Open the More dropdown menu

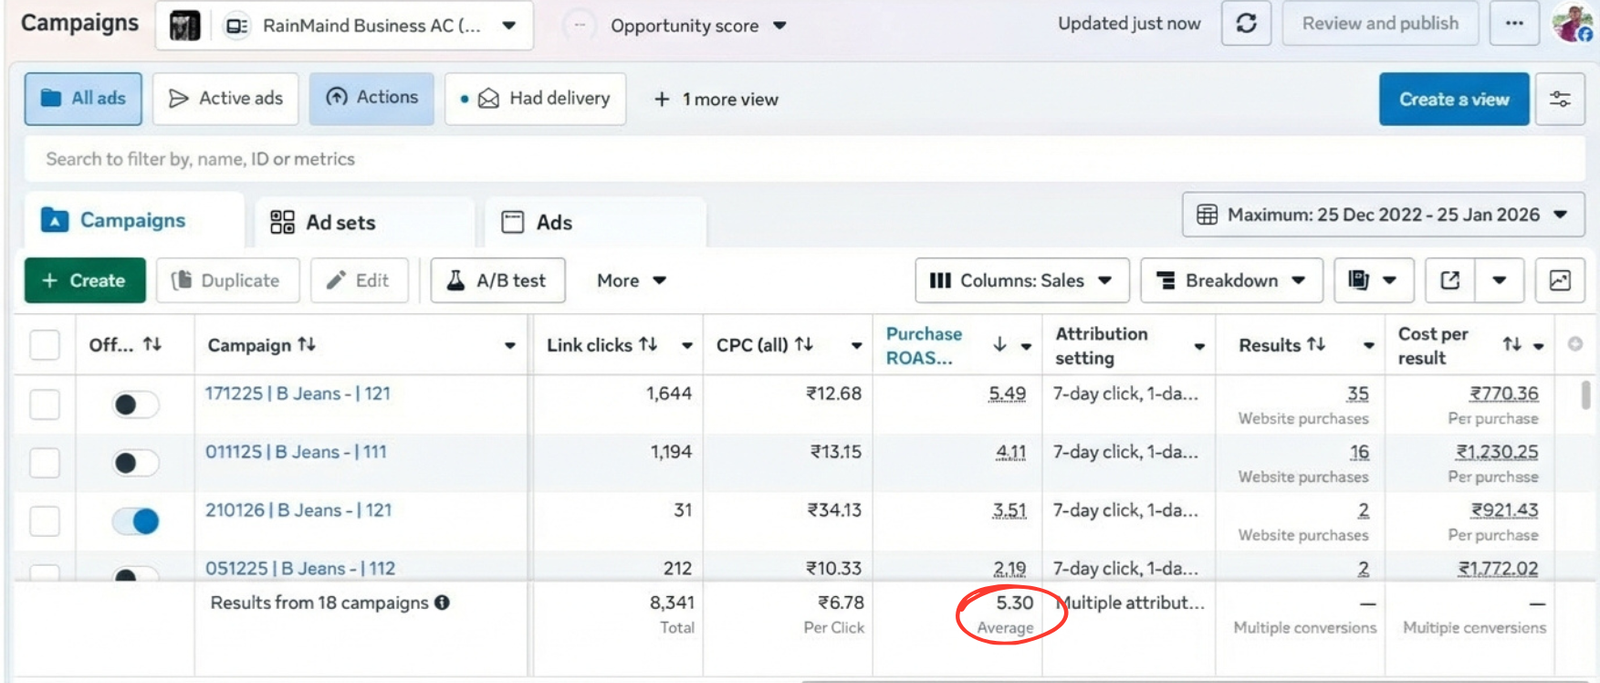pyautogui.click(x=631, y=281)
